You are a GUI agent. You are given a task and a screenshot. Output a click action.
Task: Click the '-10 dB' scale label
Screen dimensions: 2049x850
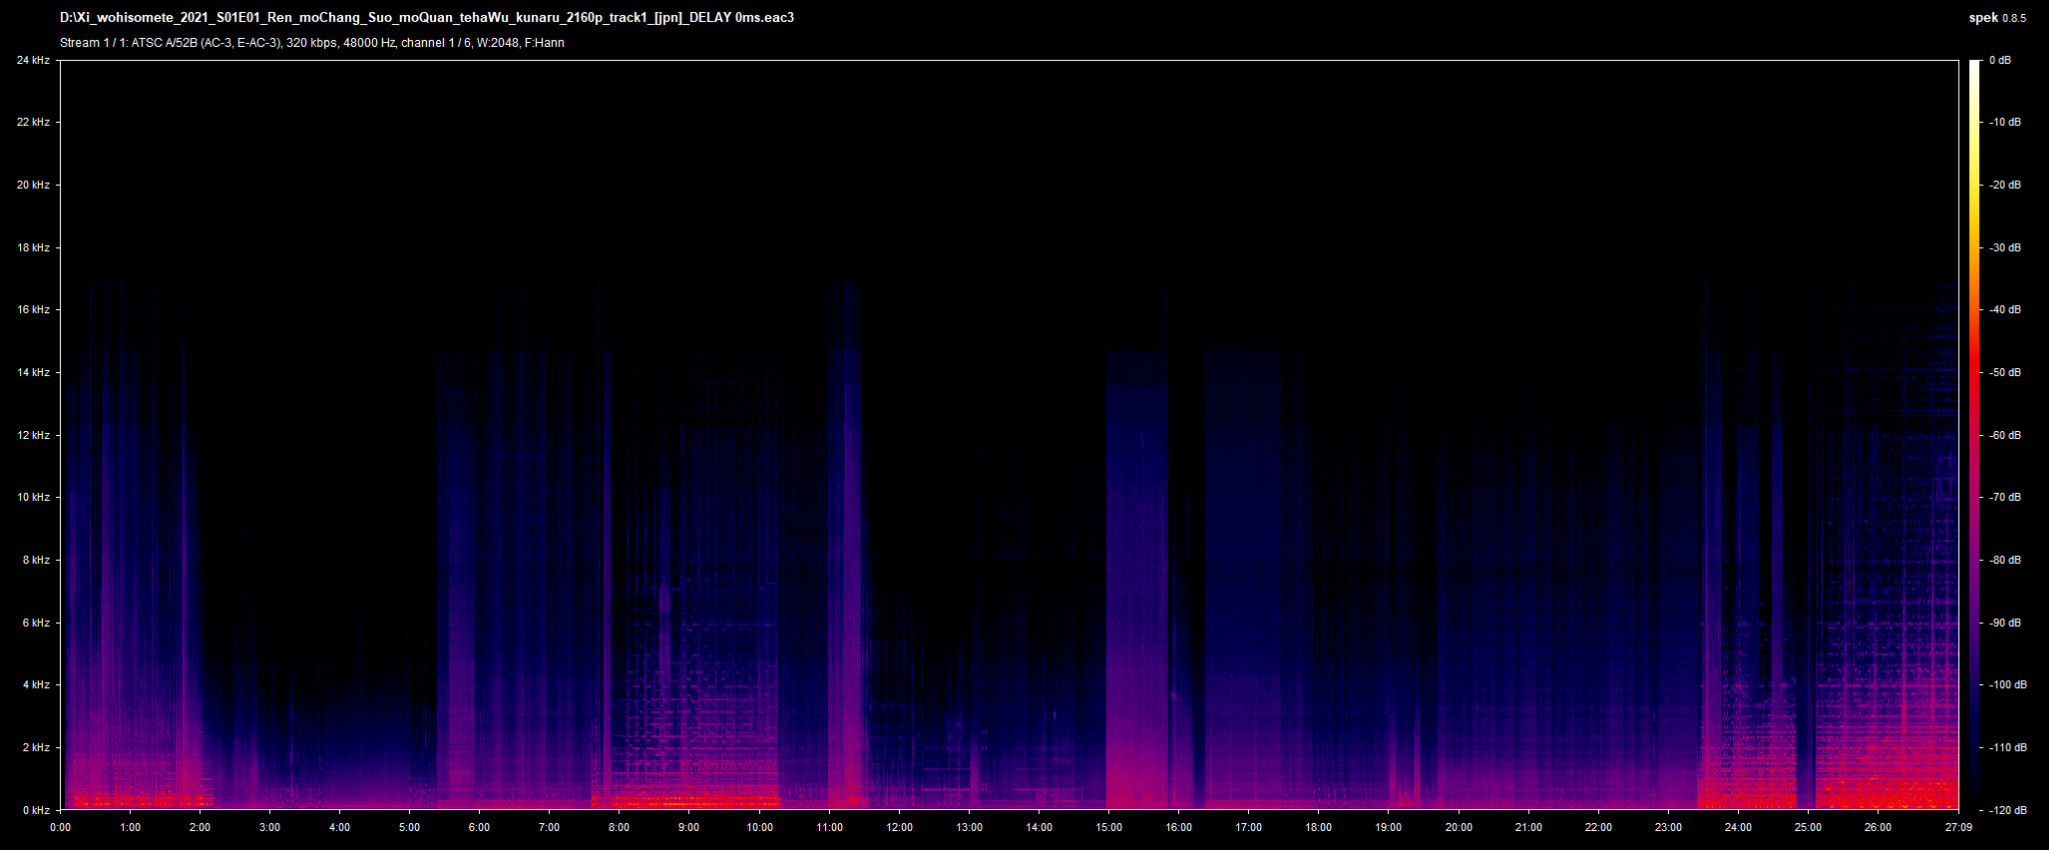2005,122
